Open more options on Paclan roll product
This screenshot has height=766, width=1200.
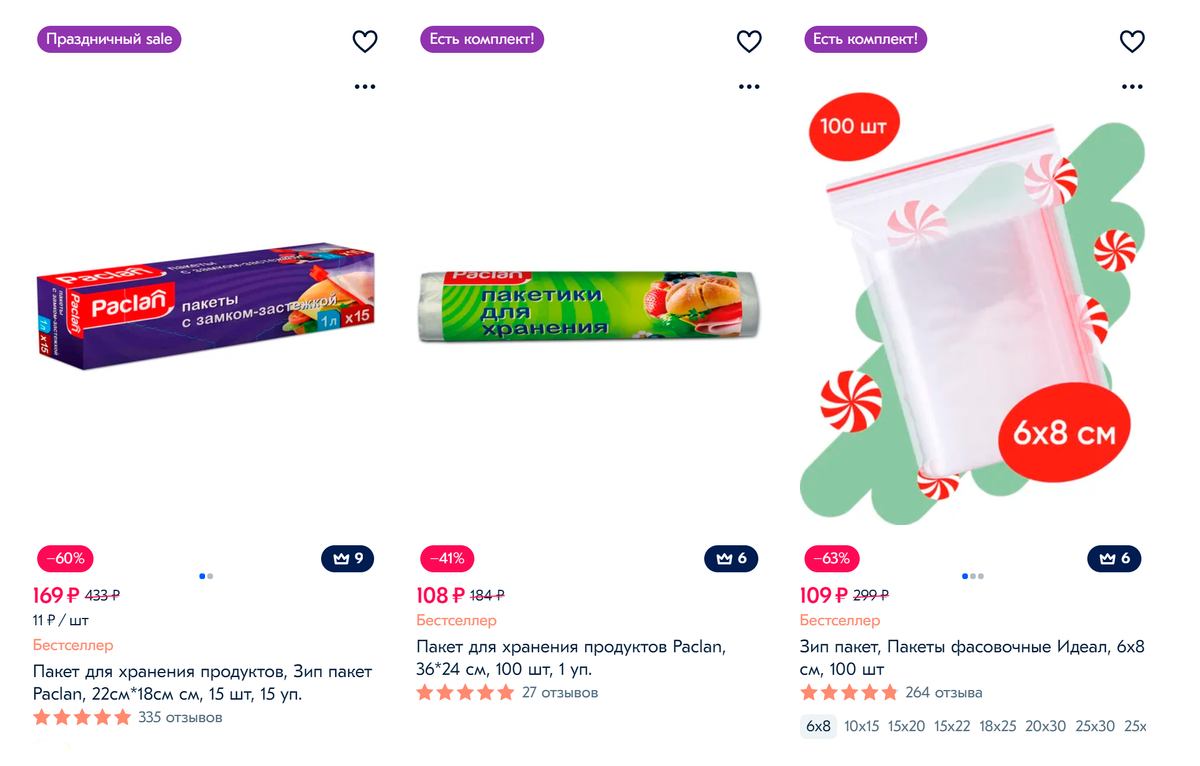coord(749,87)
